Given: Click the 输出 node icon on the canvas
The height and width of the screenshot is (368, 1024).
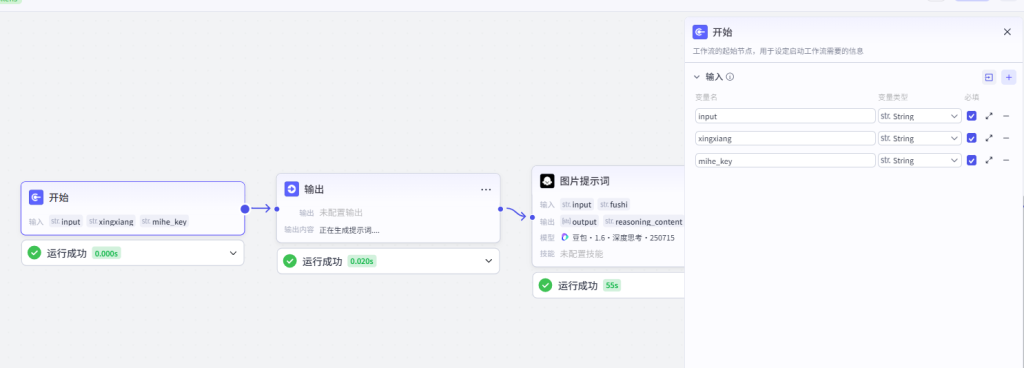Looking at the screenshot, I should click(292, 189).
